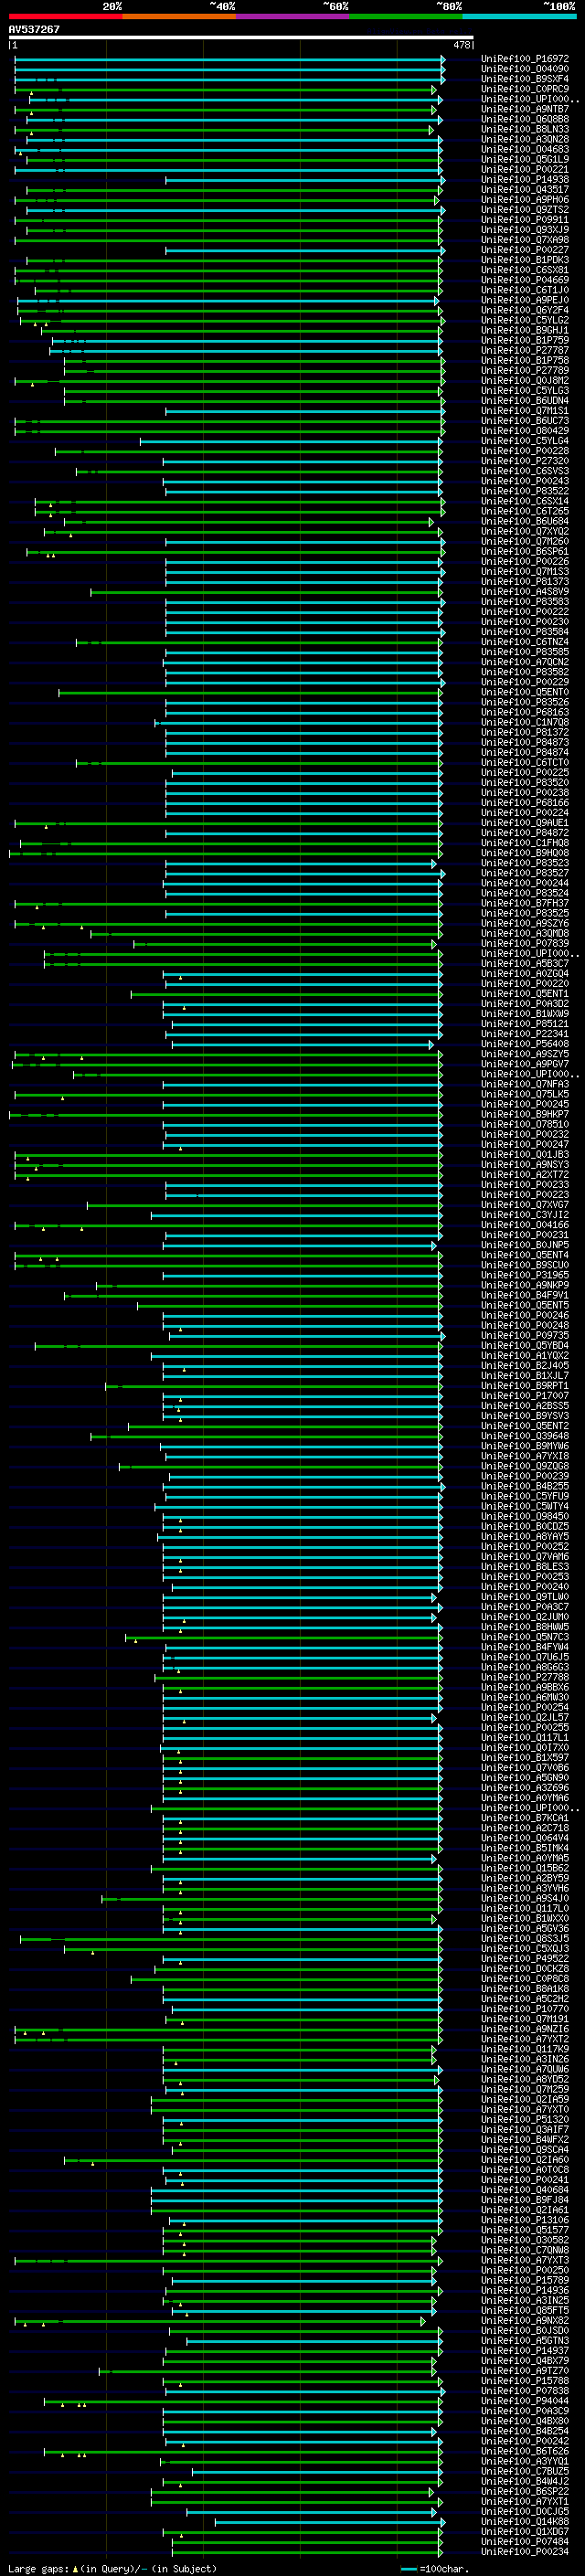Select the UniRef100_B1P759 label
The height and width of the screenshot is (2576, 585).
click(x=525, y=340)
